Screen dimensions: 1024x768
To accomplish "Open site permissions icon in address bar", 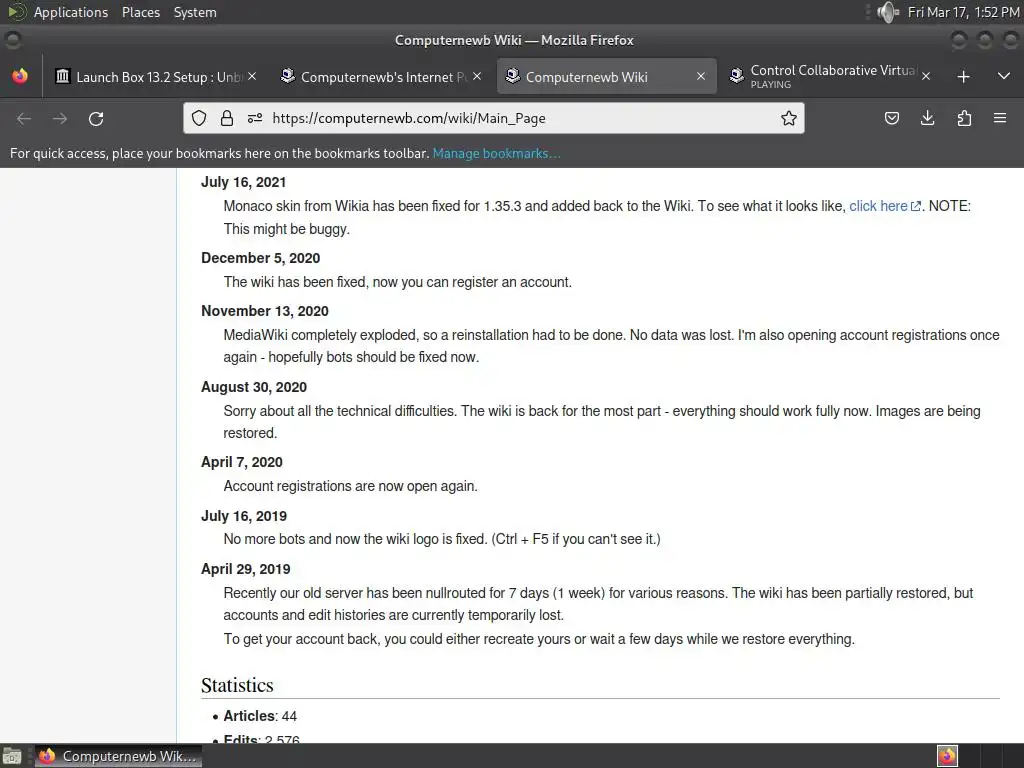I will tap(255, 118).
